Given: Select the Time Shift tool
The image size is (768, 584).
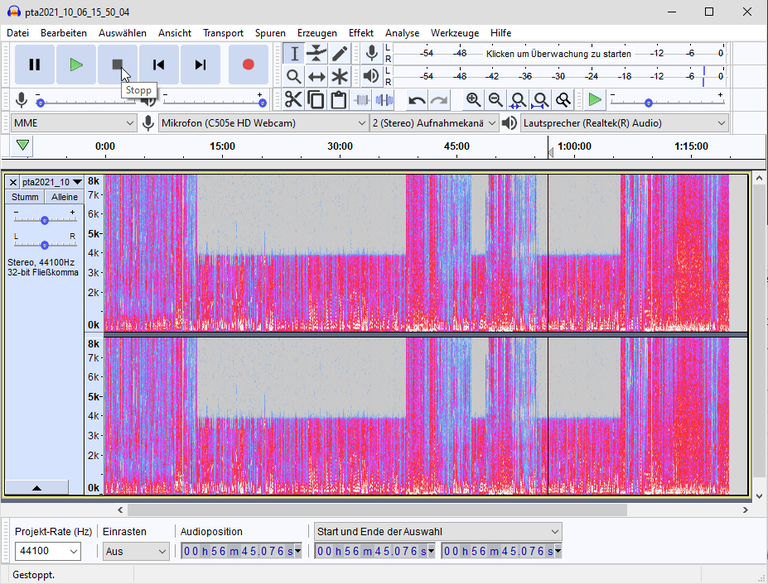Looking at the screenshot, I should point(316,76).
